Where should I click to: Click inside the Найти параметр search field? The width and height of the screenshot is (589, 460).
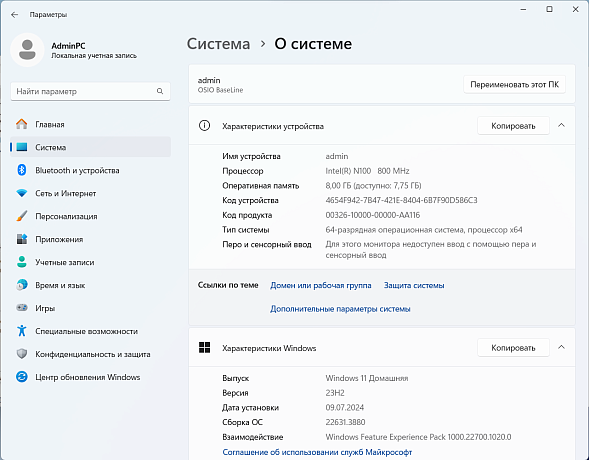[x=90, y=91]
